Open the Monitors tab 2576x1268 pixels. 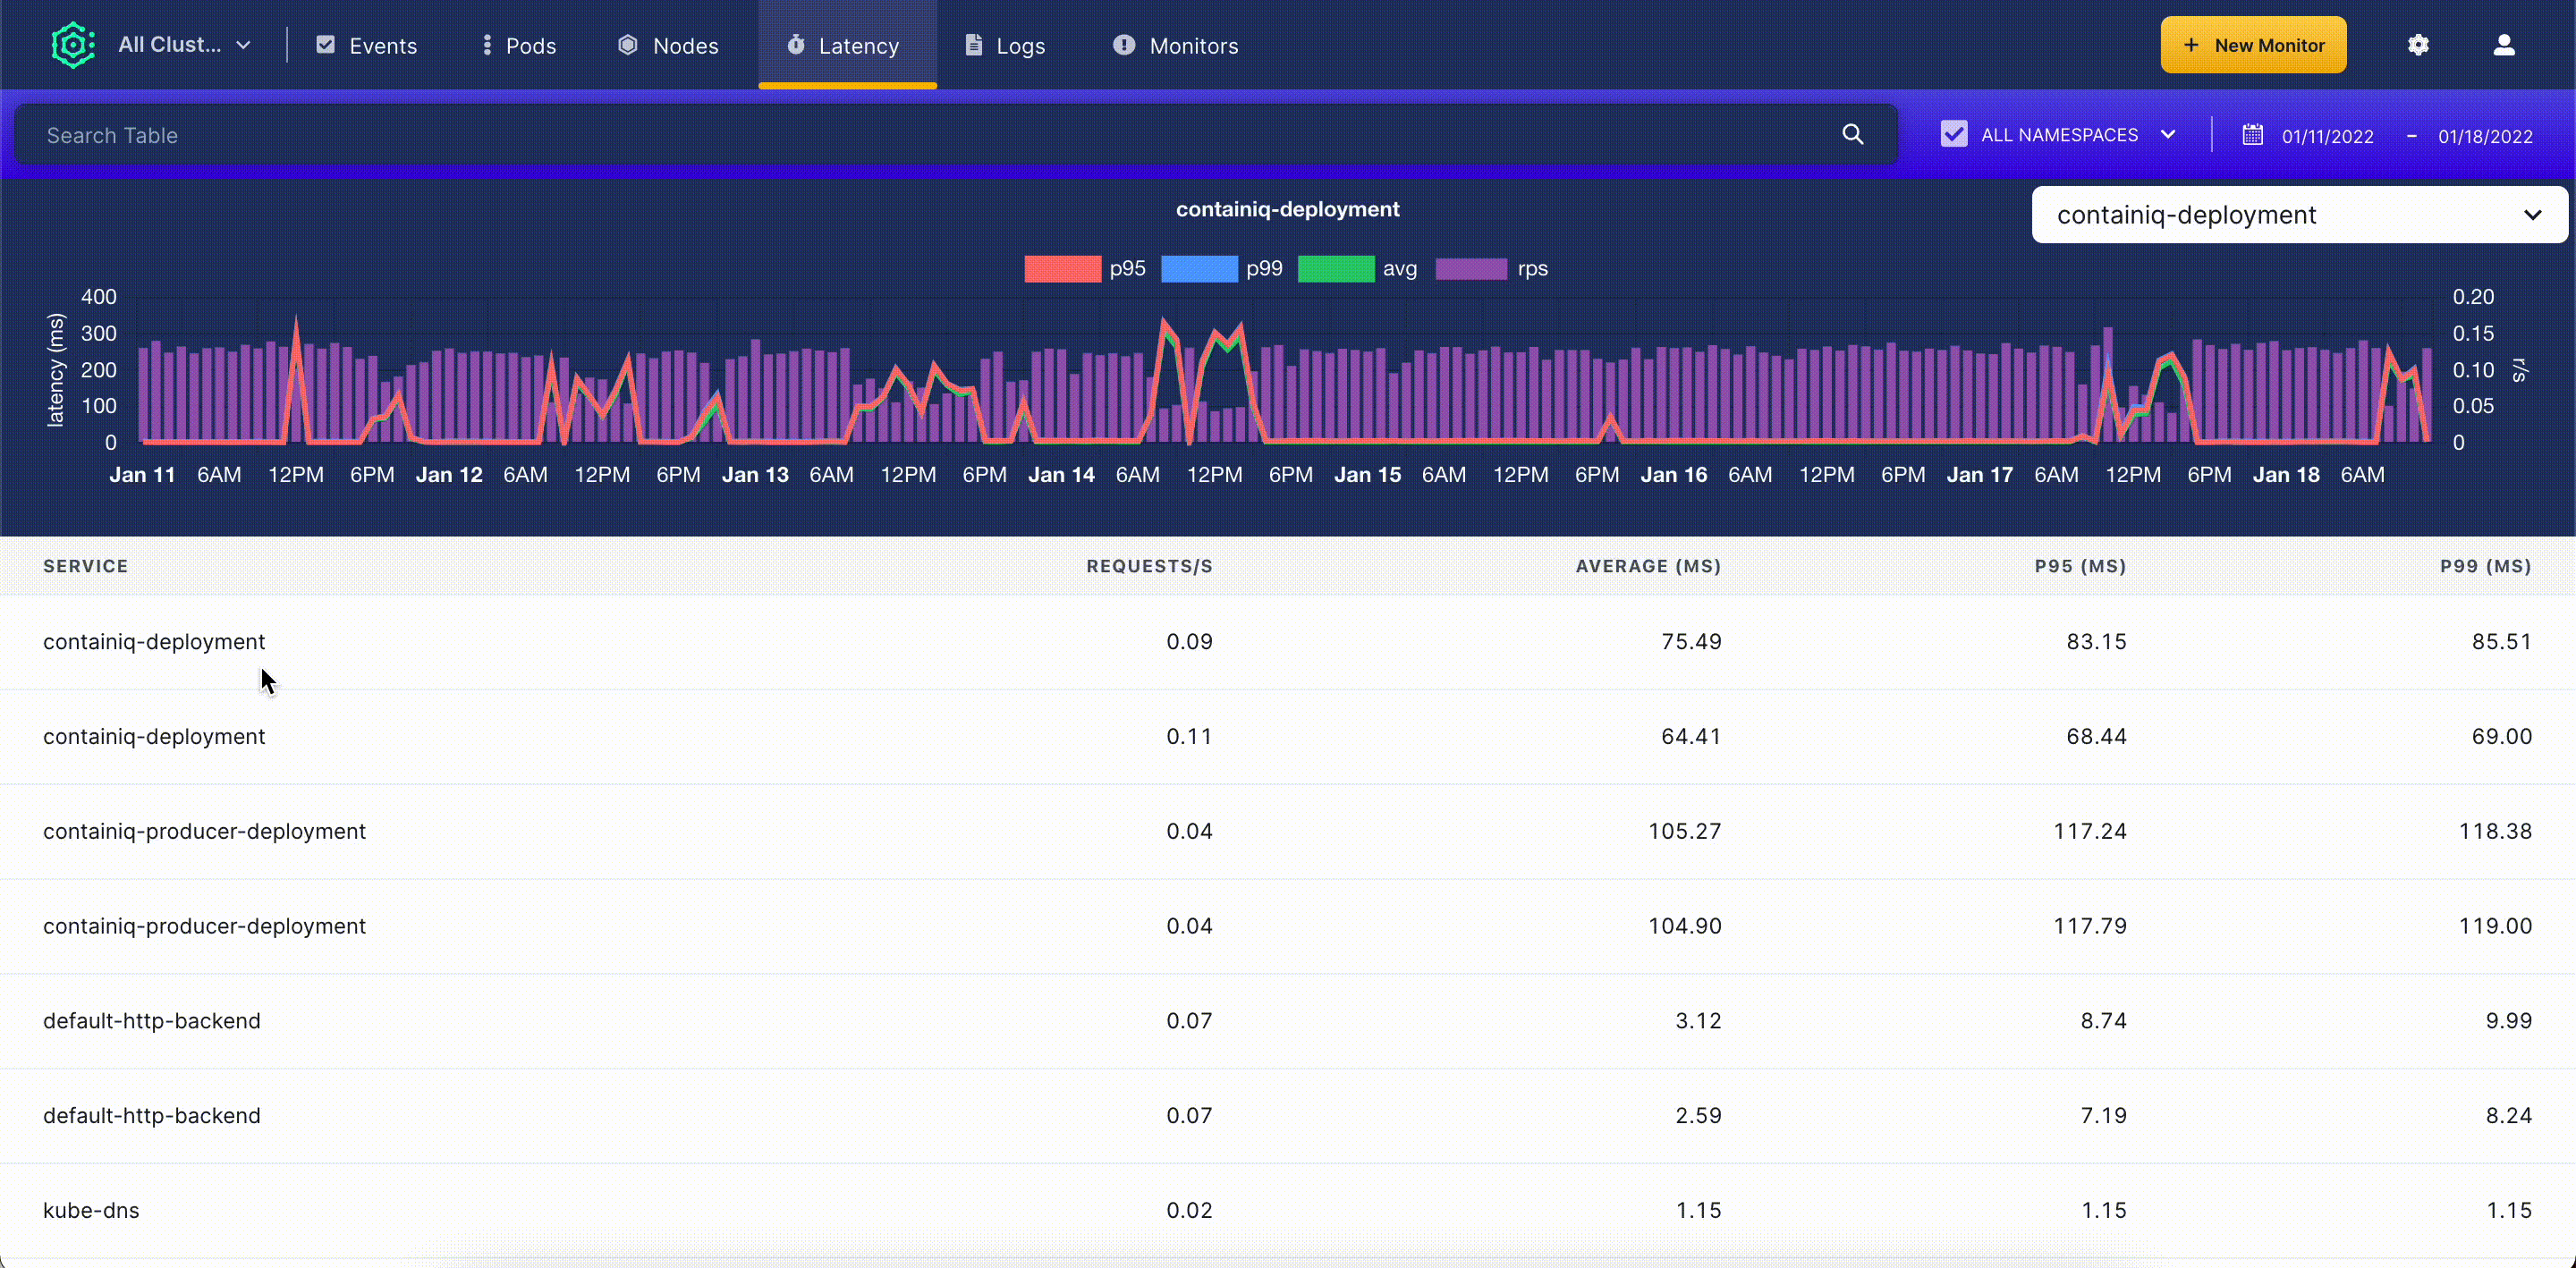[x=1176, y=45]
